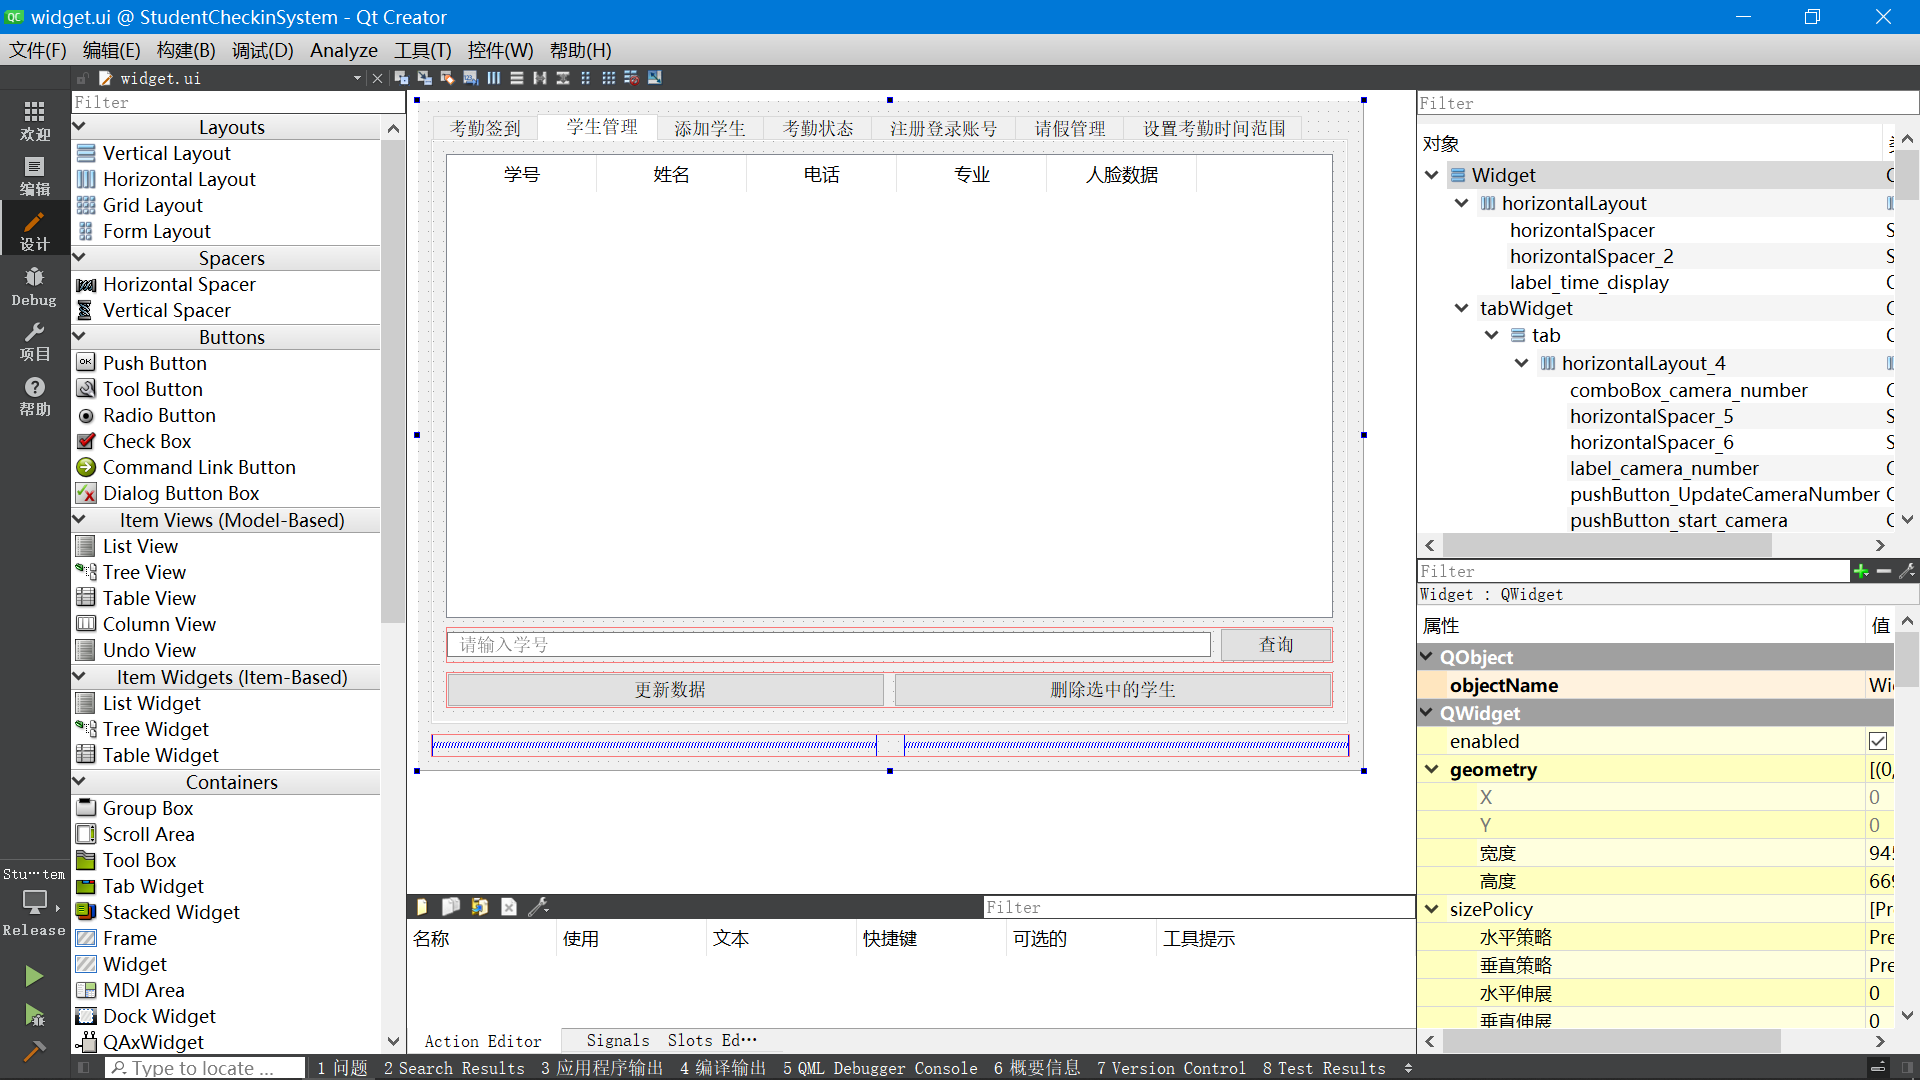Click Adjust Size toolbar icon
This screenshot has width=1920, height=1080.
click(x=655, y=78)
